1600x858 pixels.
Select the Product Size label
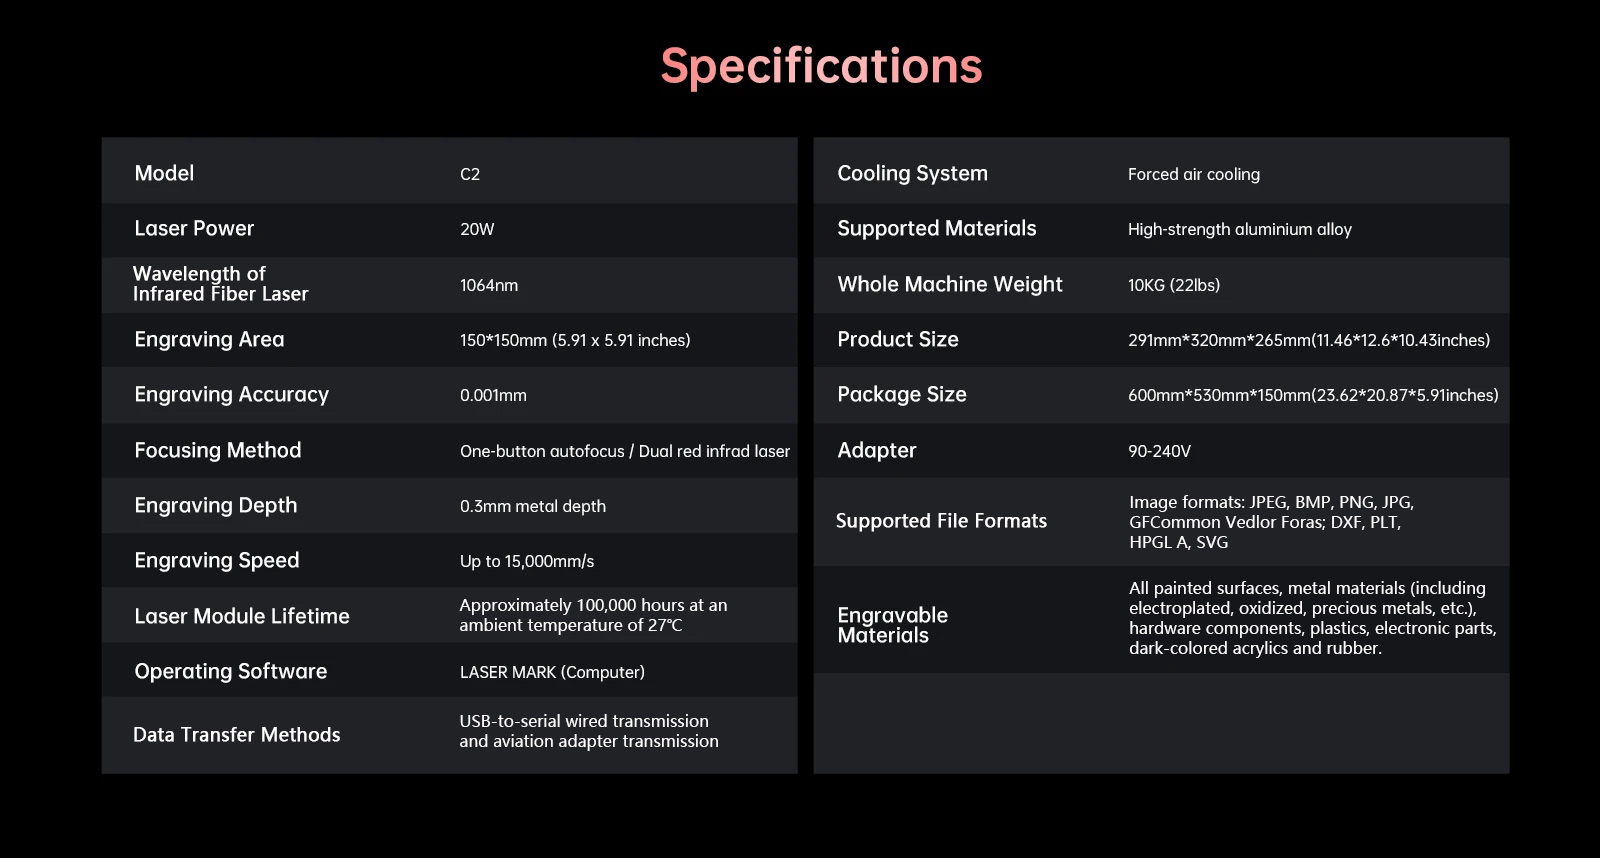pos(897,340)
